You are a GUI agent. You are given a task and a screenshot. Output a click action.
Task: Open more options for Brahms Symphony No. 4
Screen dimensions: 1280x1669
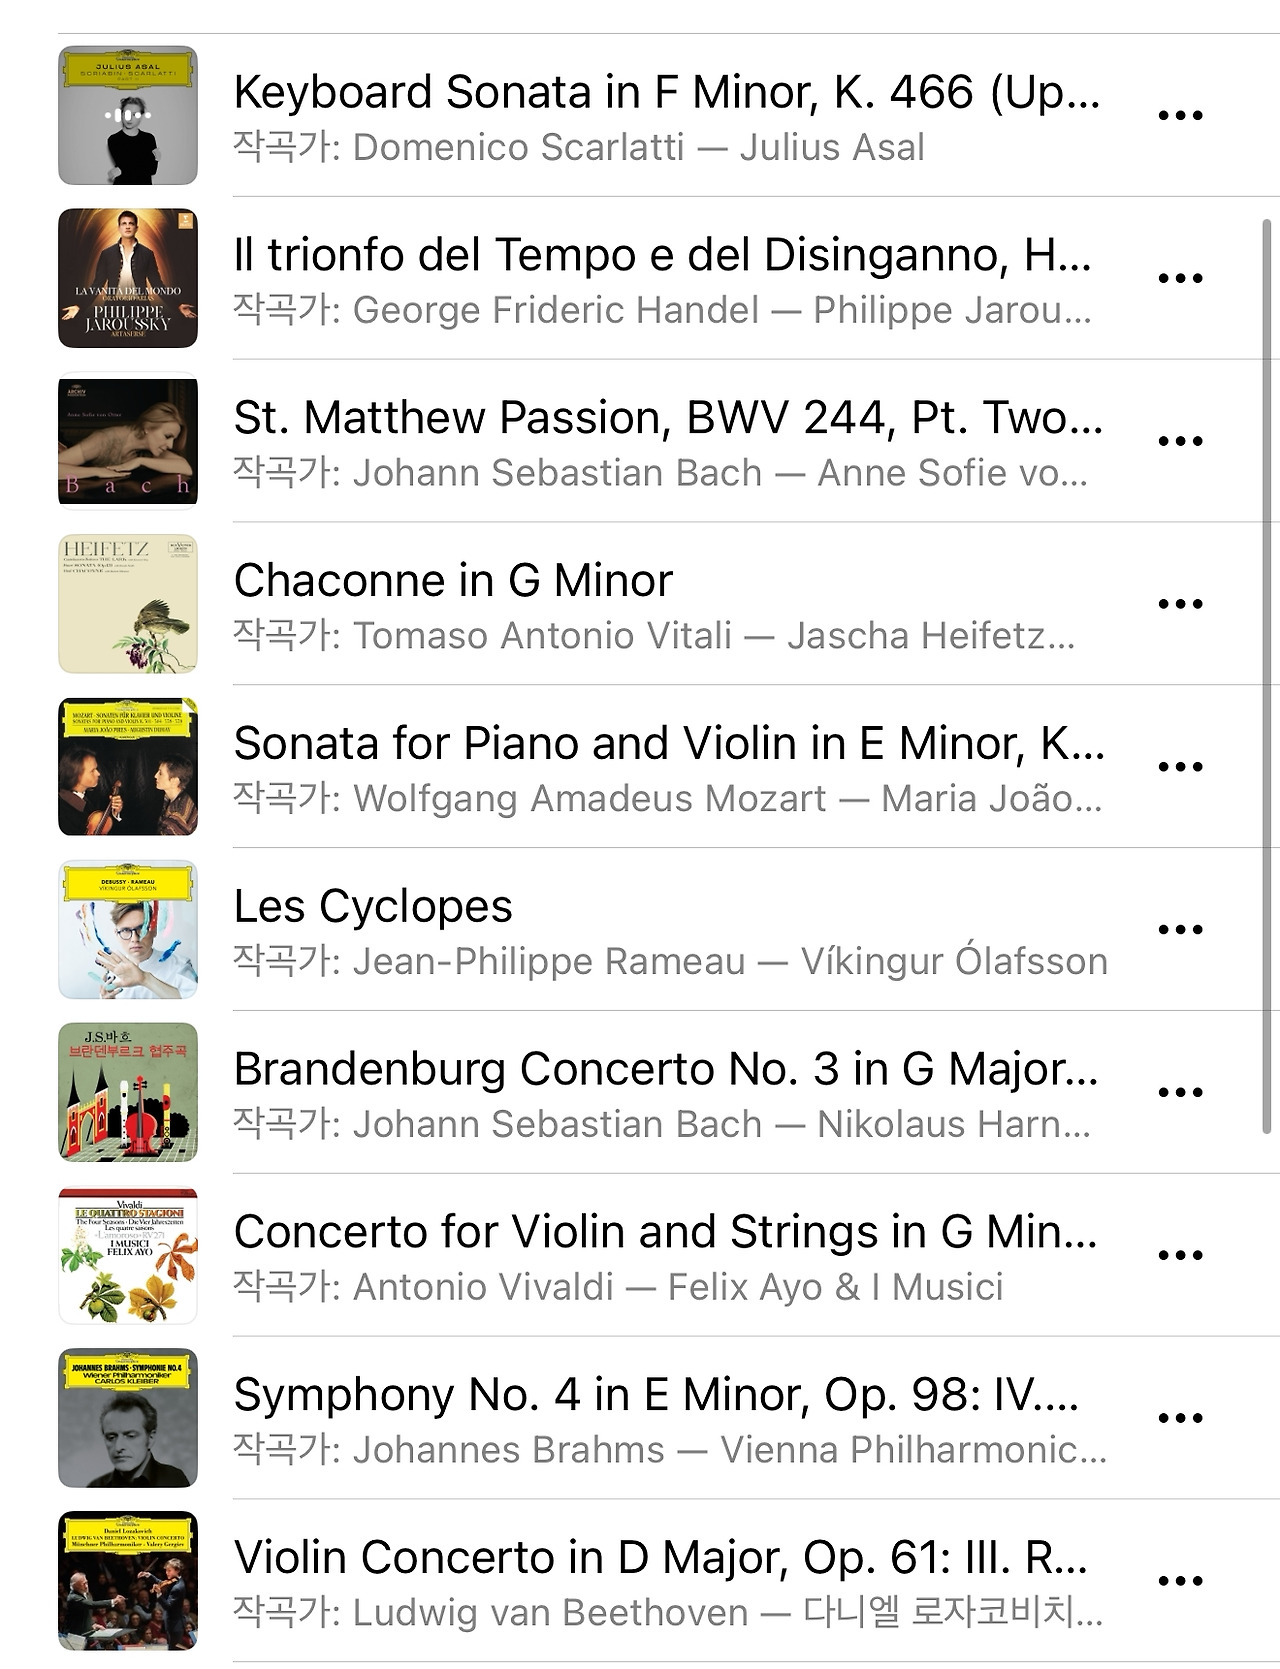coord(1180,1419)
